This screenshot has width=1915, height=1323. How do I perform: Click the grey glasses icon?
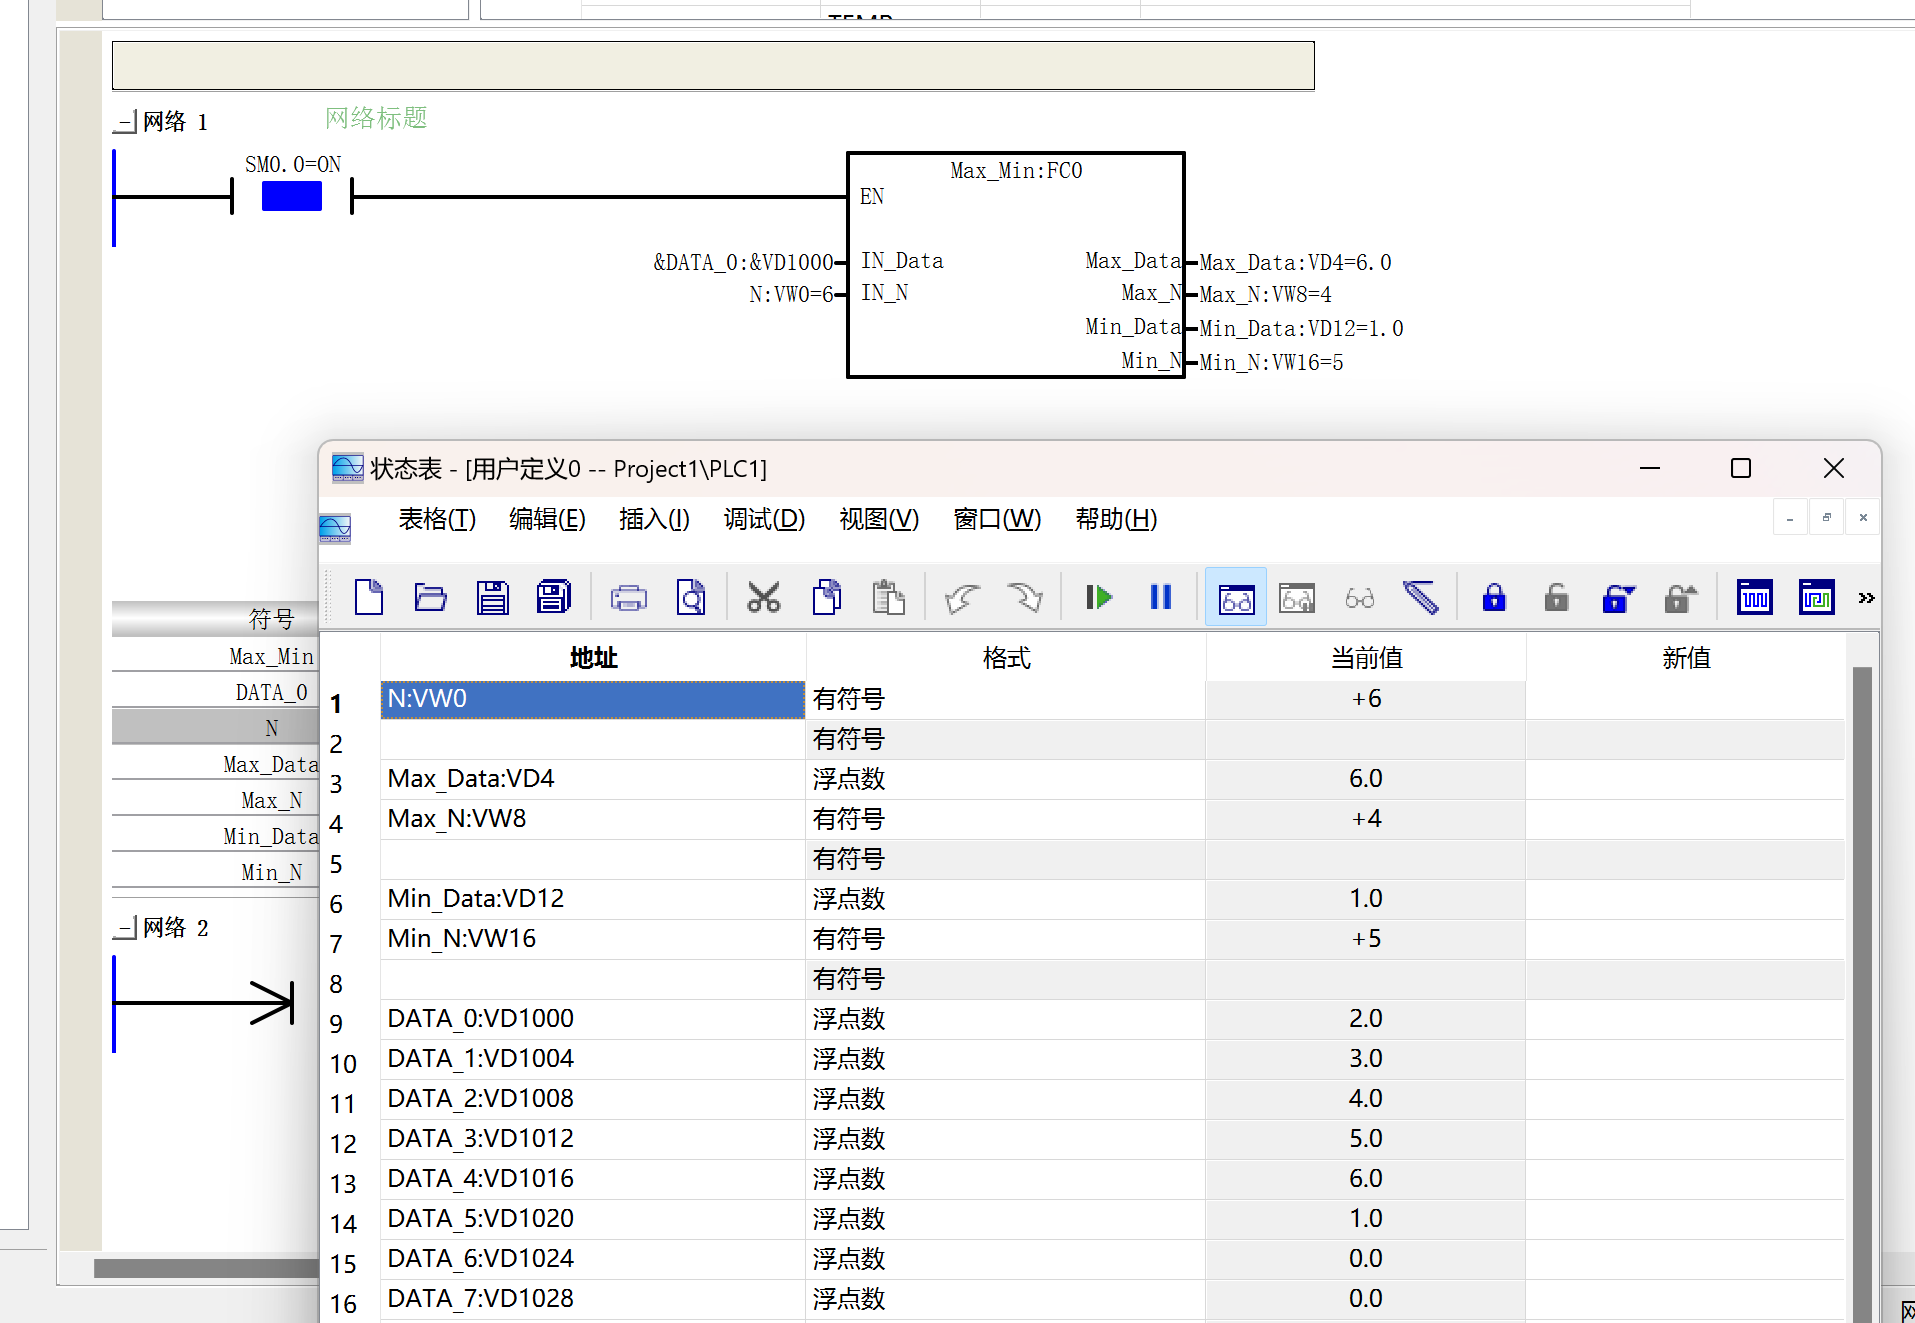tap(1359, 598)
